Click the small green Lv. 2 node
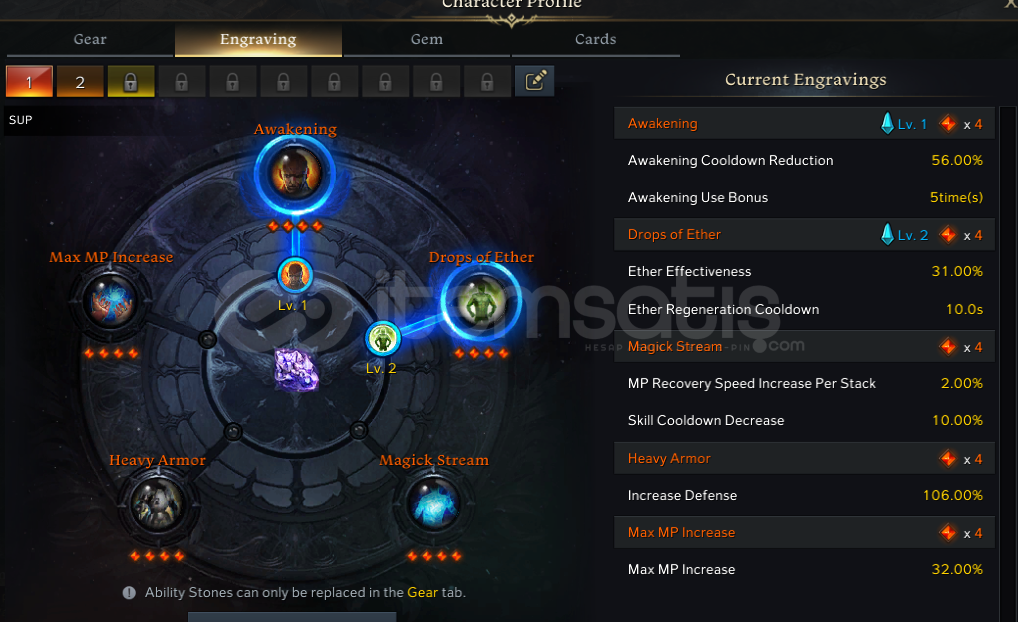 (382, 338)
